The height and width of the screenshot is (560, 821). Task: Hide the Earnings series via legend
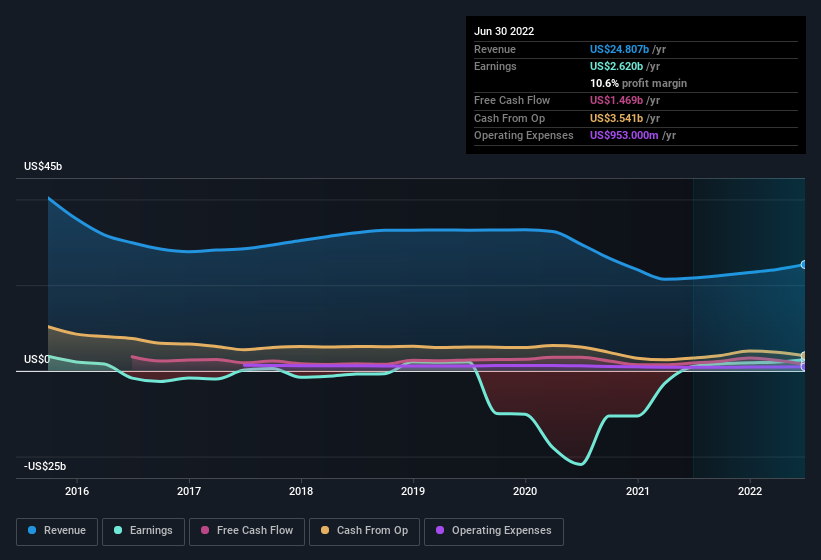[x=144, y=530]
